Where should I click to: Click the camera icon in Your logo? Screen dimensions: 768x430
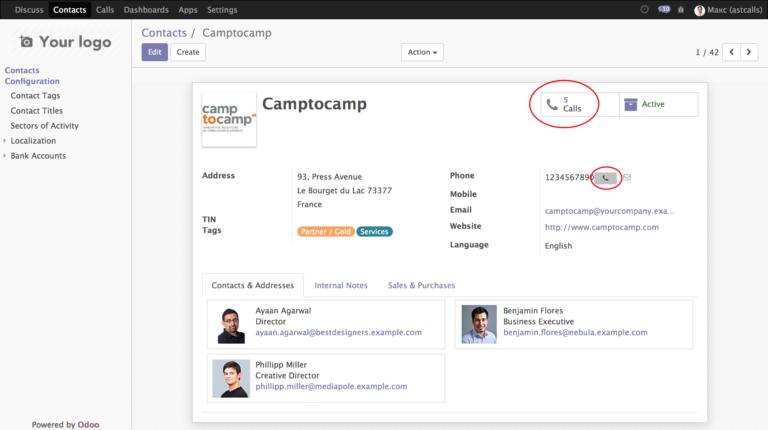pos(26,42)
